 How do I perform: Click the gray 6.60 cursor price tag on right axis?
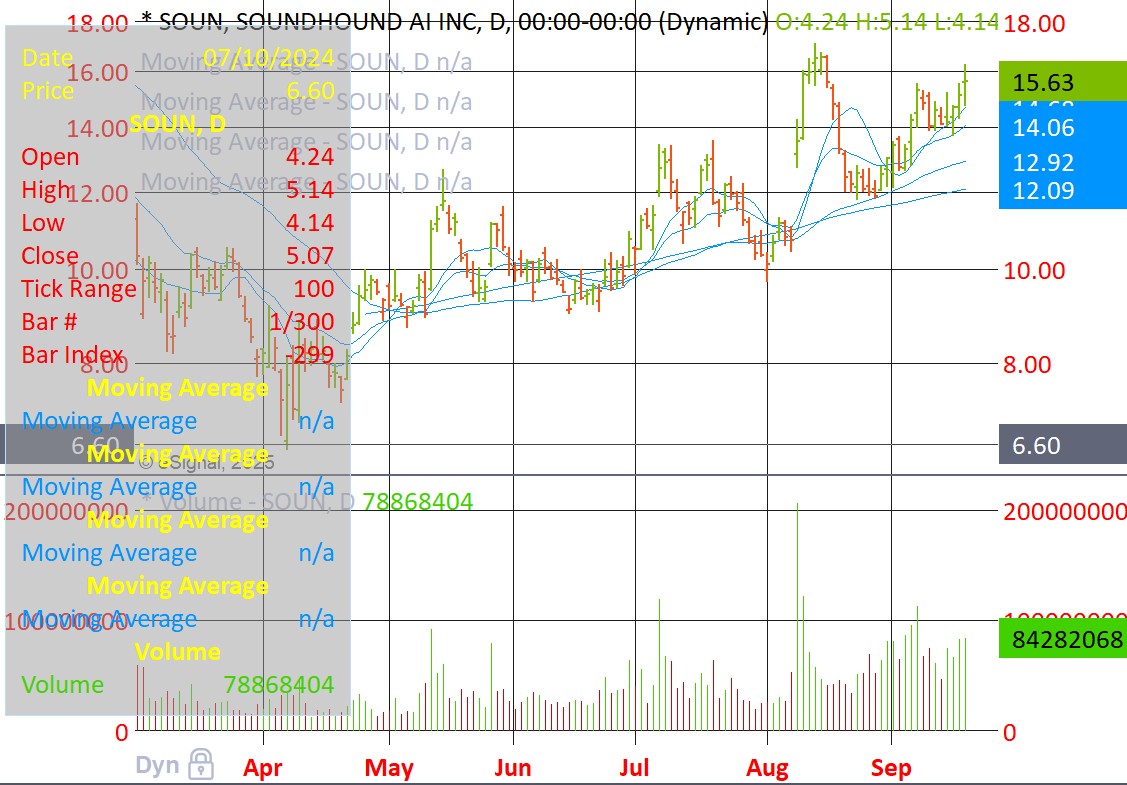click(x=1062, y=445)
